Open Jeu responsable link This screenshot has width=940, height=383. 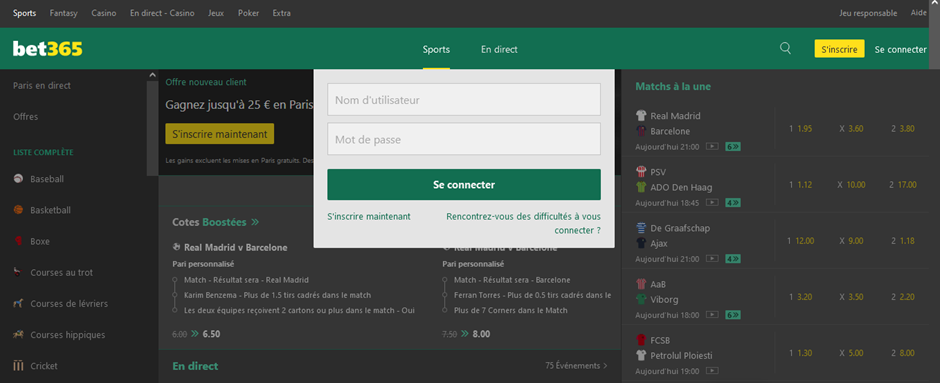click(x=868, y=13)
